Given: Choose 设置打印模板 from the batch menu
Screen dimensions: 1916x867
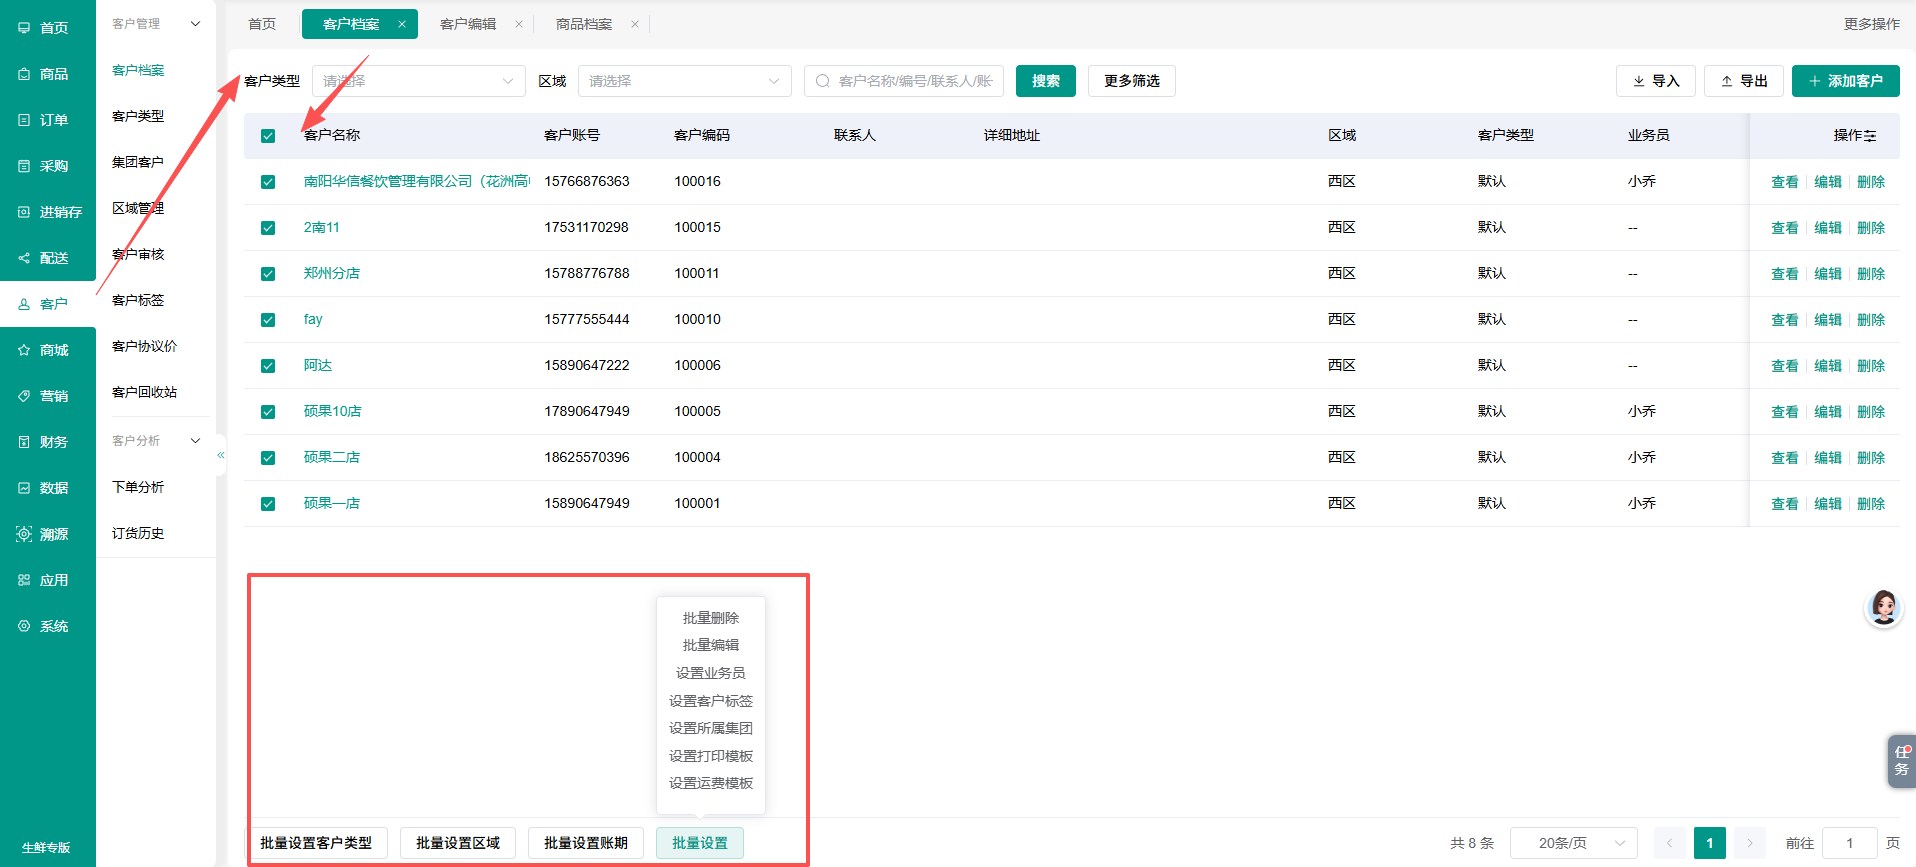Looking at the screenshot, I should coord(711,756).
